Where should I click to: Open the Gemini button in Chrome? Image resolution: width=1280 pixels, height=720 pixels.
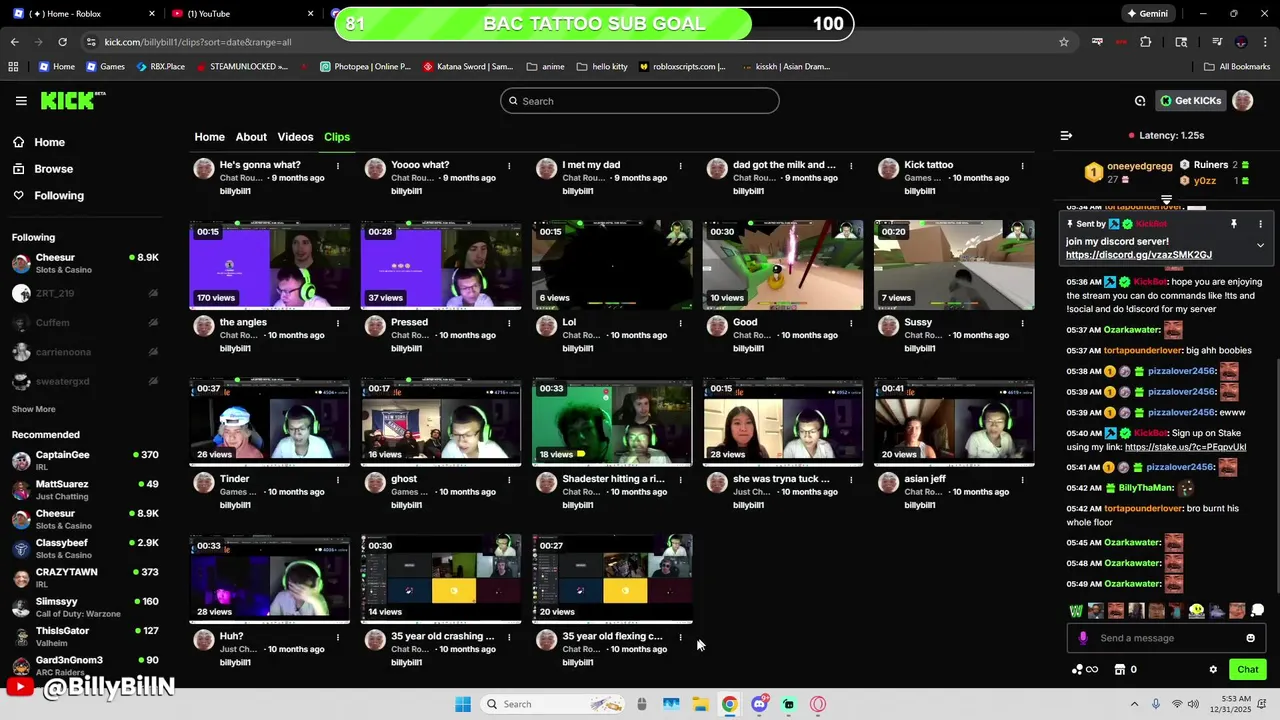1146,14
